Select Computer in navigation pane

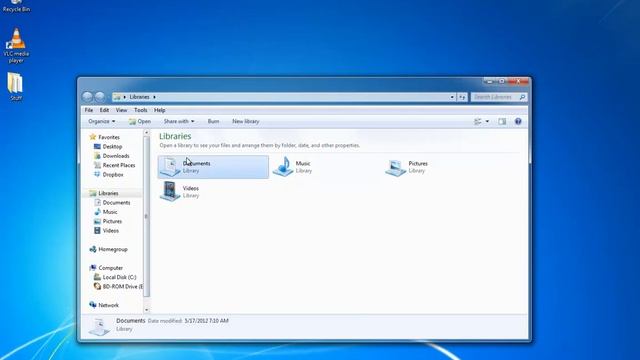point(106,268)
